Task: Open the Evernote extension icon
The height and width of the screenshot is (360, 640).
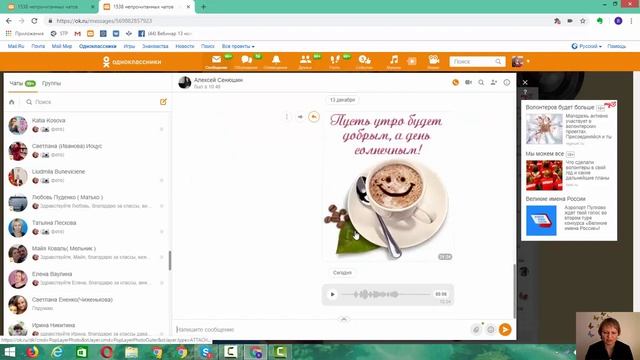Action: coord(600,21)
